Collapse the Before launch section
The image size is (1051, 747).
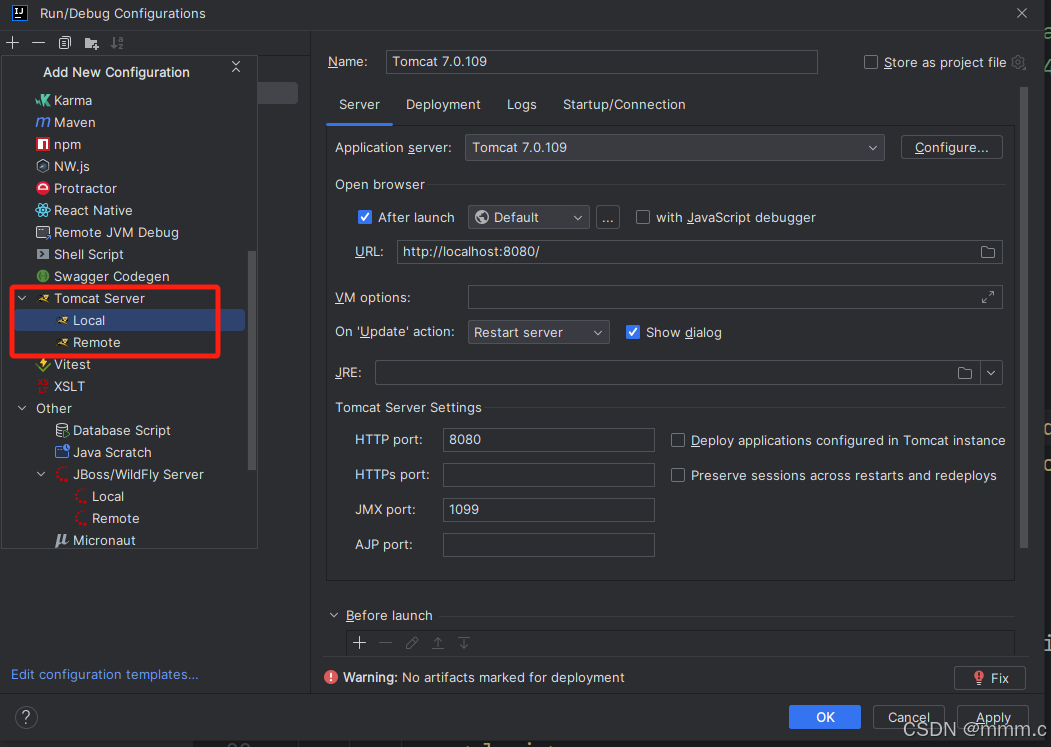pos(334,616)
